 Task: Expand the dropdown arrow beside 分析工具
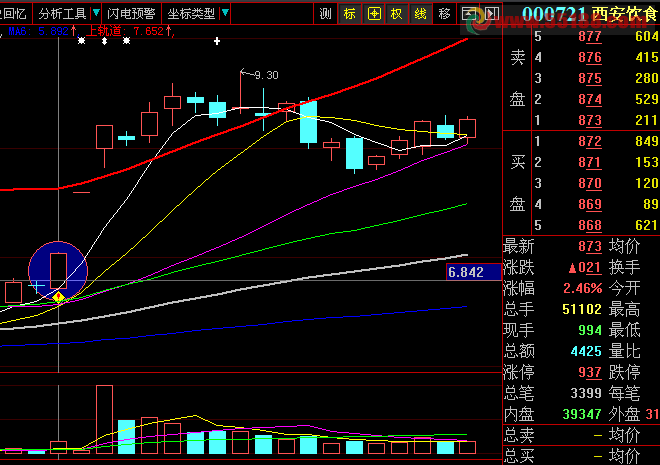[96, 13]
